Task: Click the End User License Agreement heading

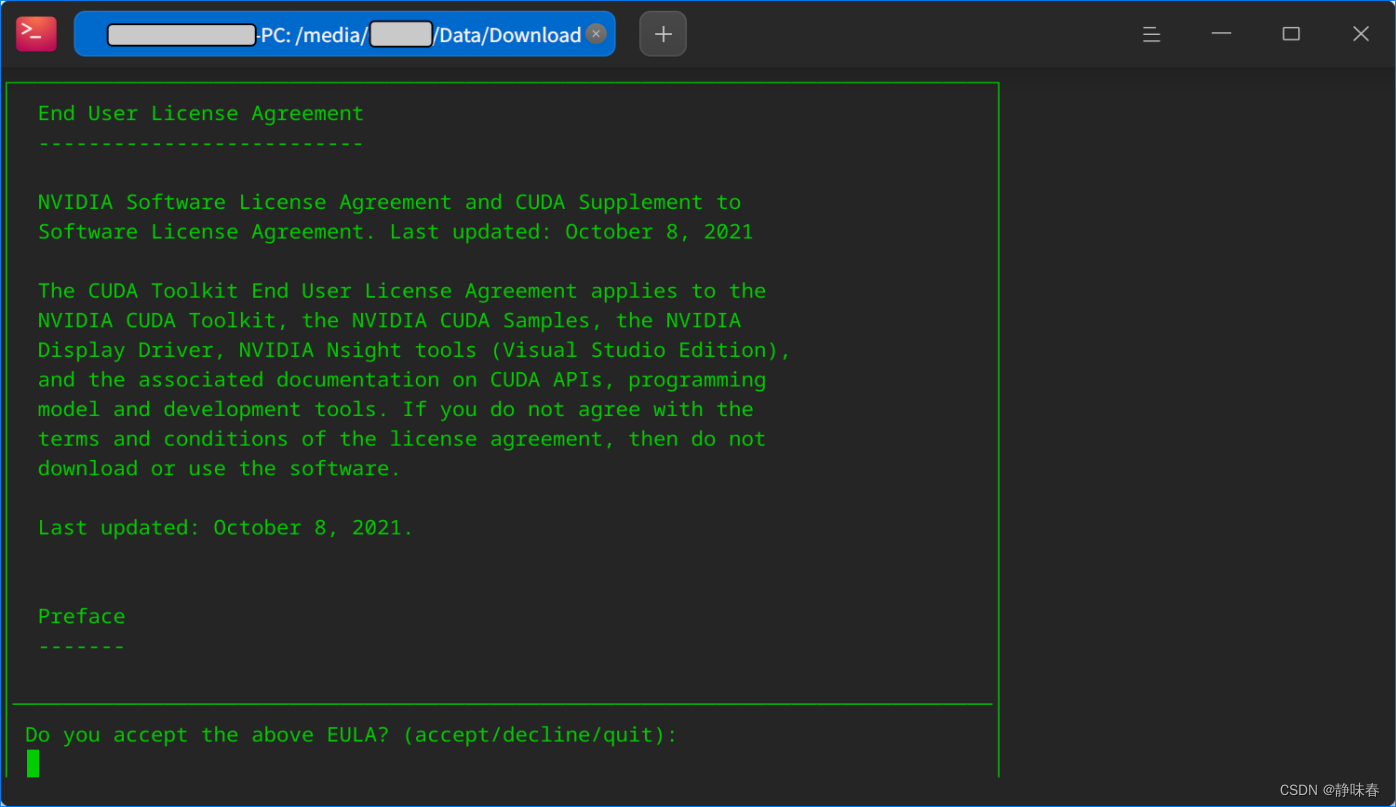Action: 200,113
